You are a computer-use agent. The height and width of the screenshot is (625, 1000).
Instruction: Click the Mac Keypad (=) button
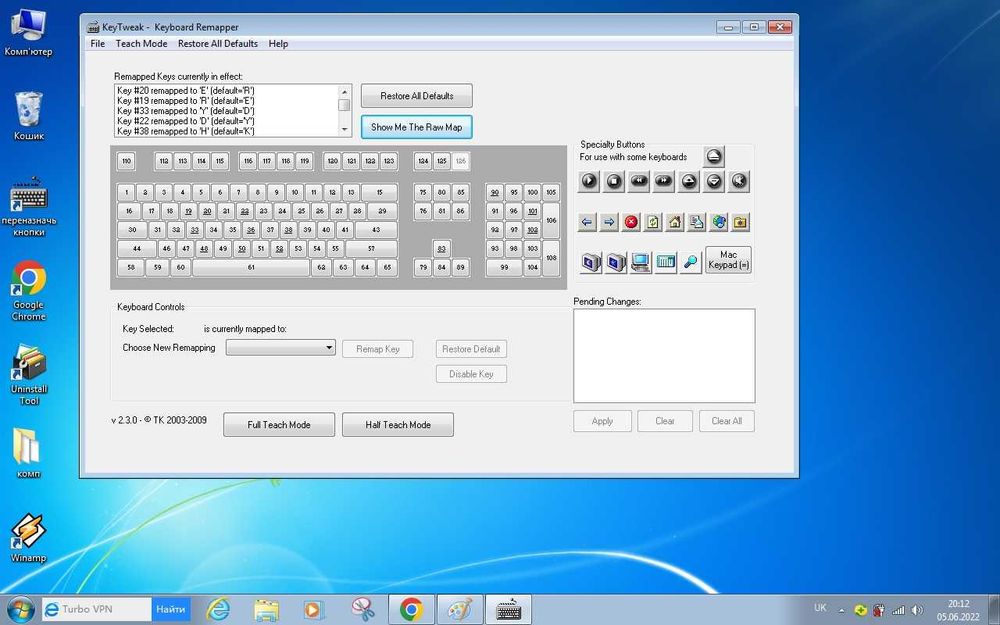[x=728, y=260]
